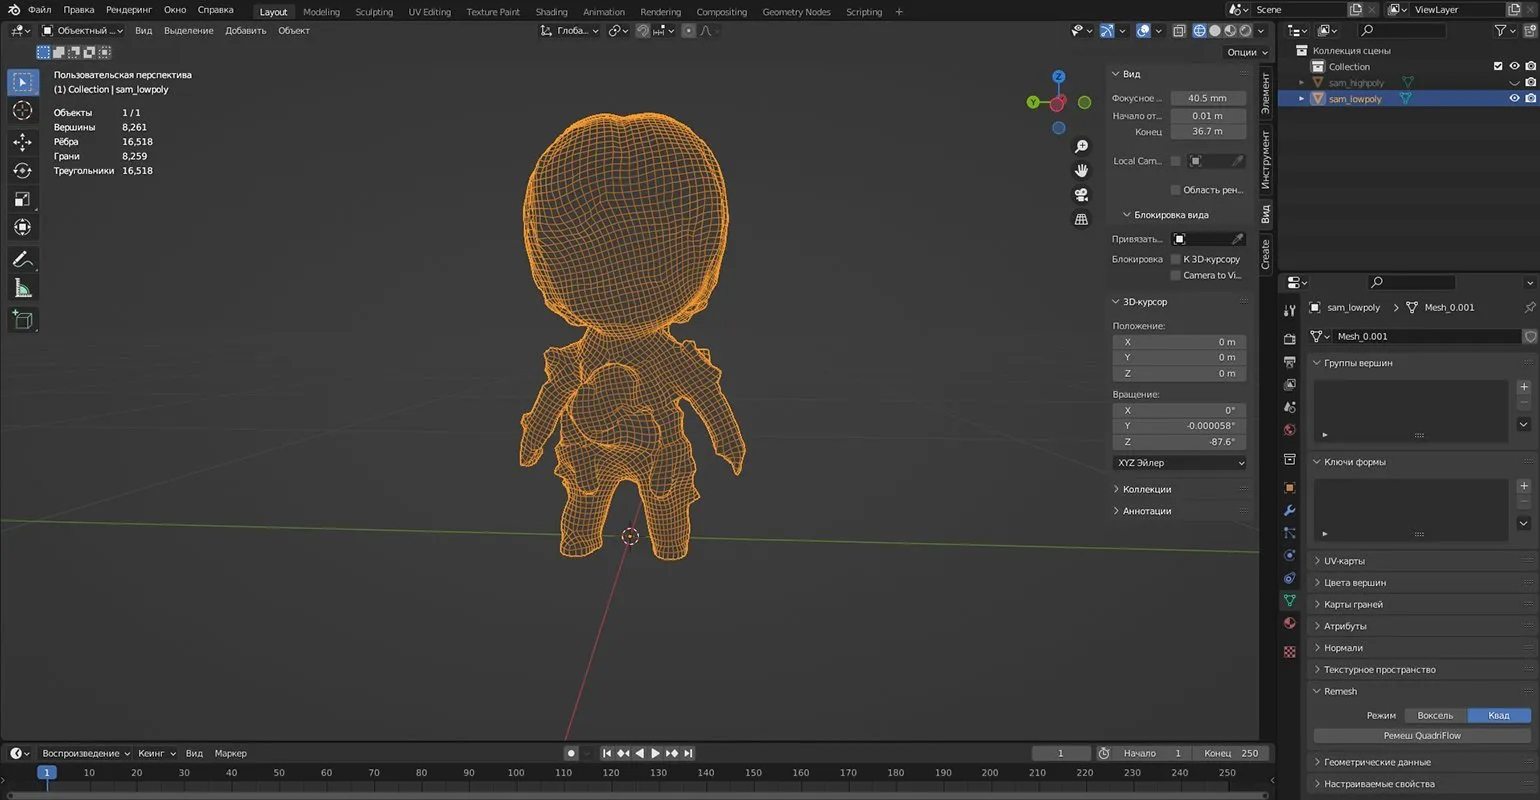Open the Рендеринг menu
This screenshot has height=800, width=1540.
tap(129, 10)
